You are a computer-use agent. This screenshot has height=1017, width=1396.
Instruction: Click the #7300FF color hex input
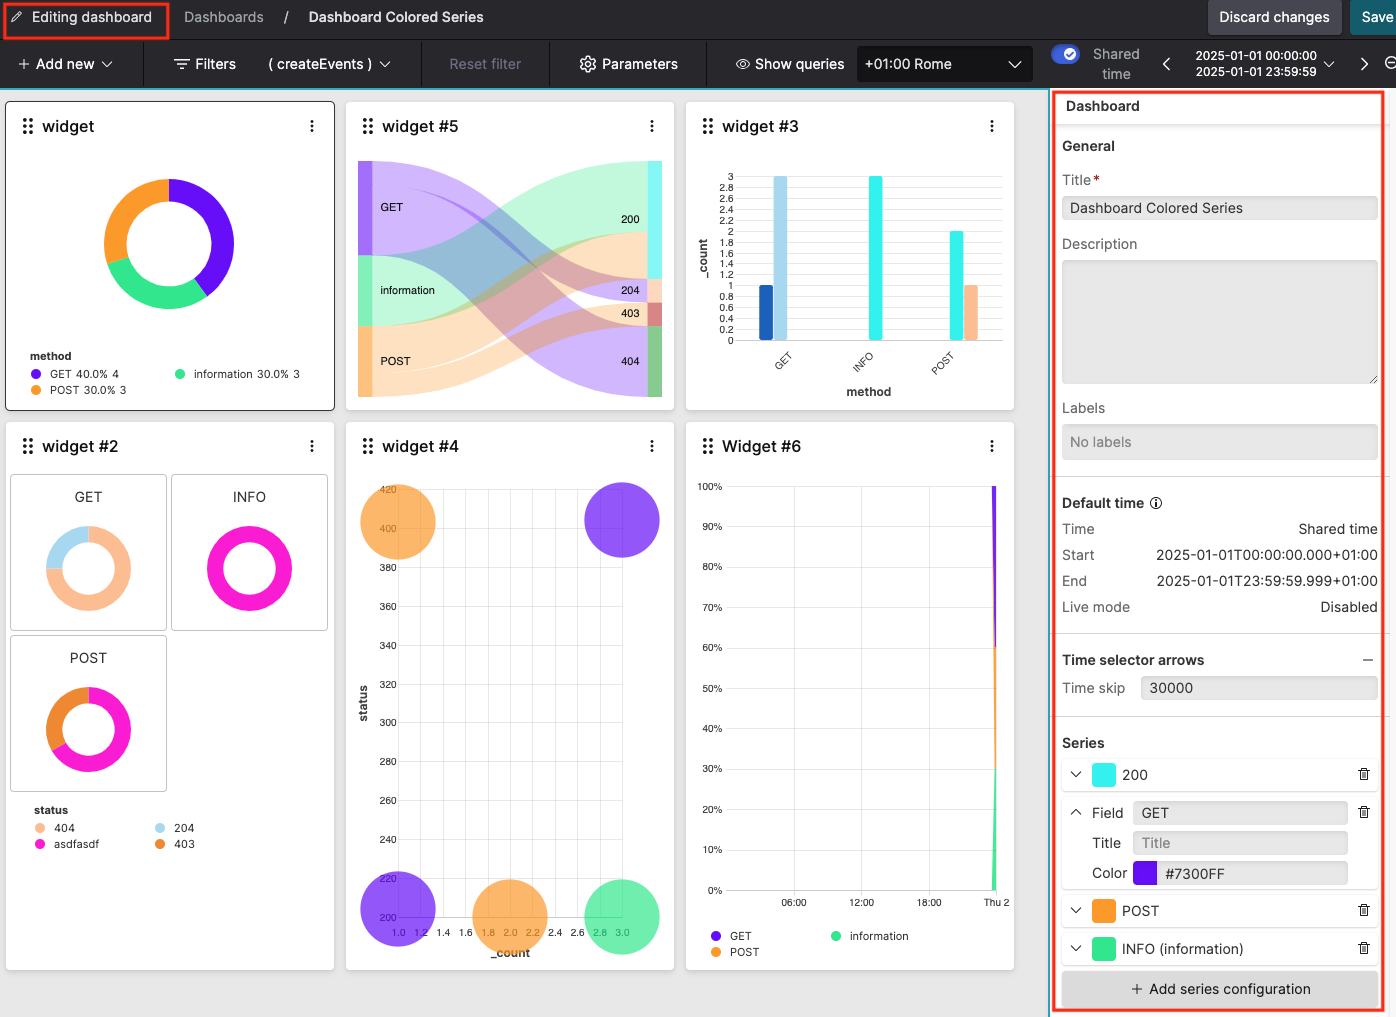pyautogui.click(x=1252, y=873)
